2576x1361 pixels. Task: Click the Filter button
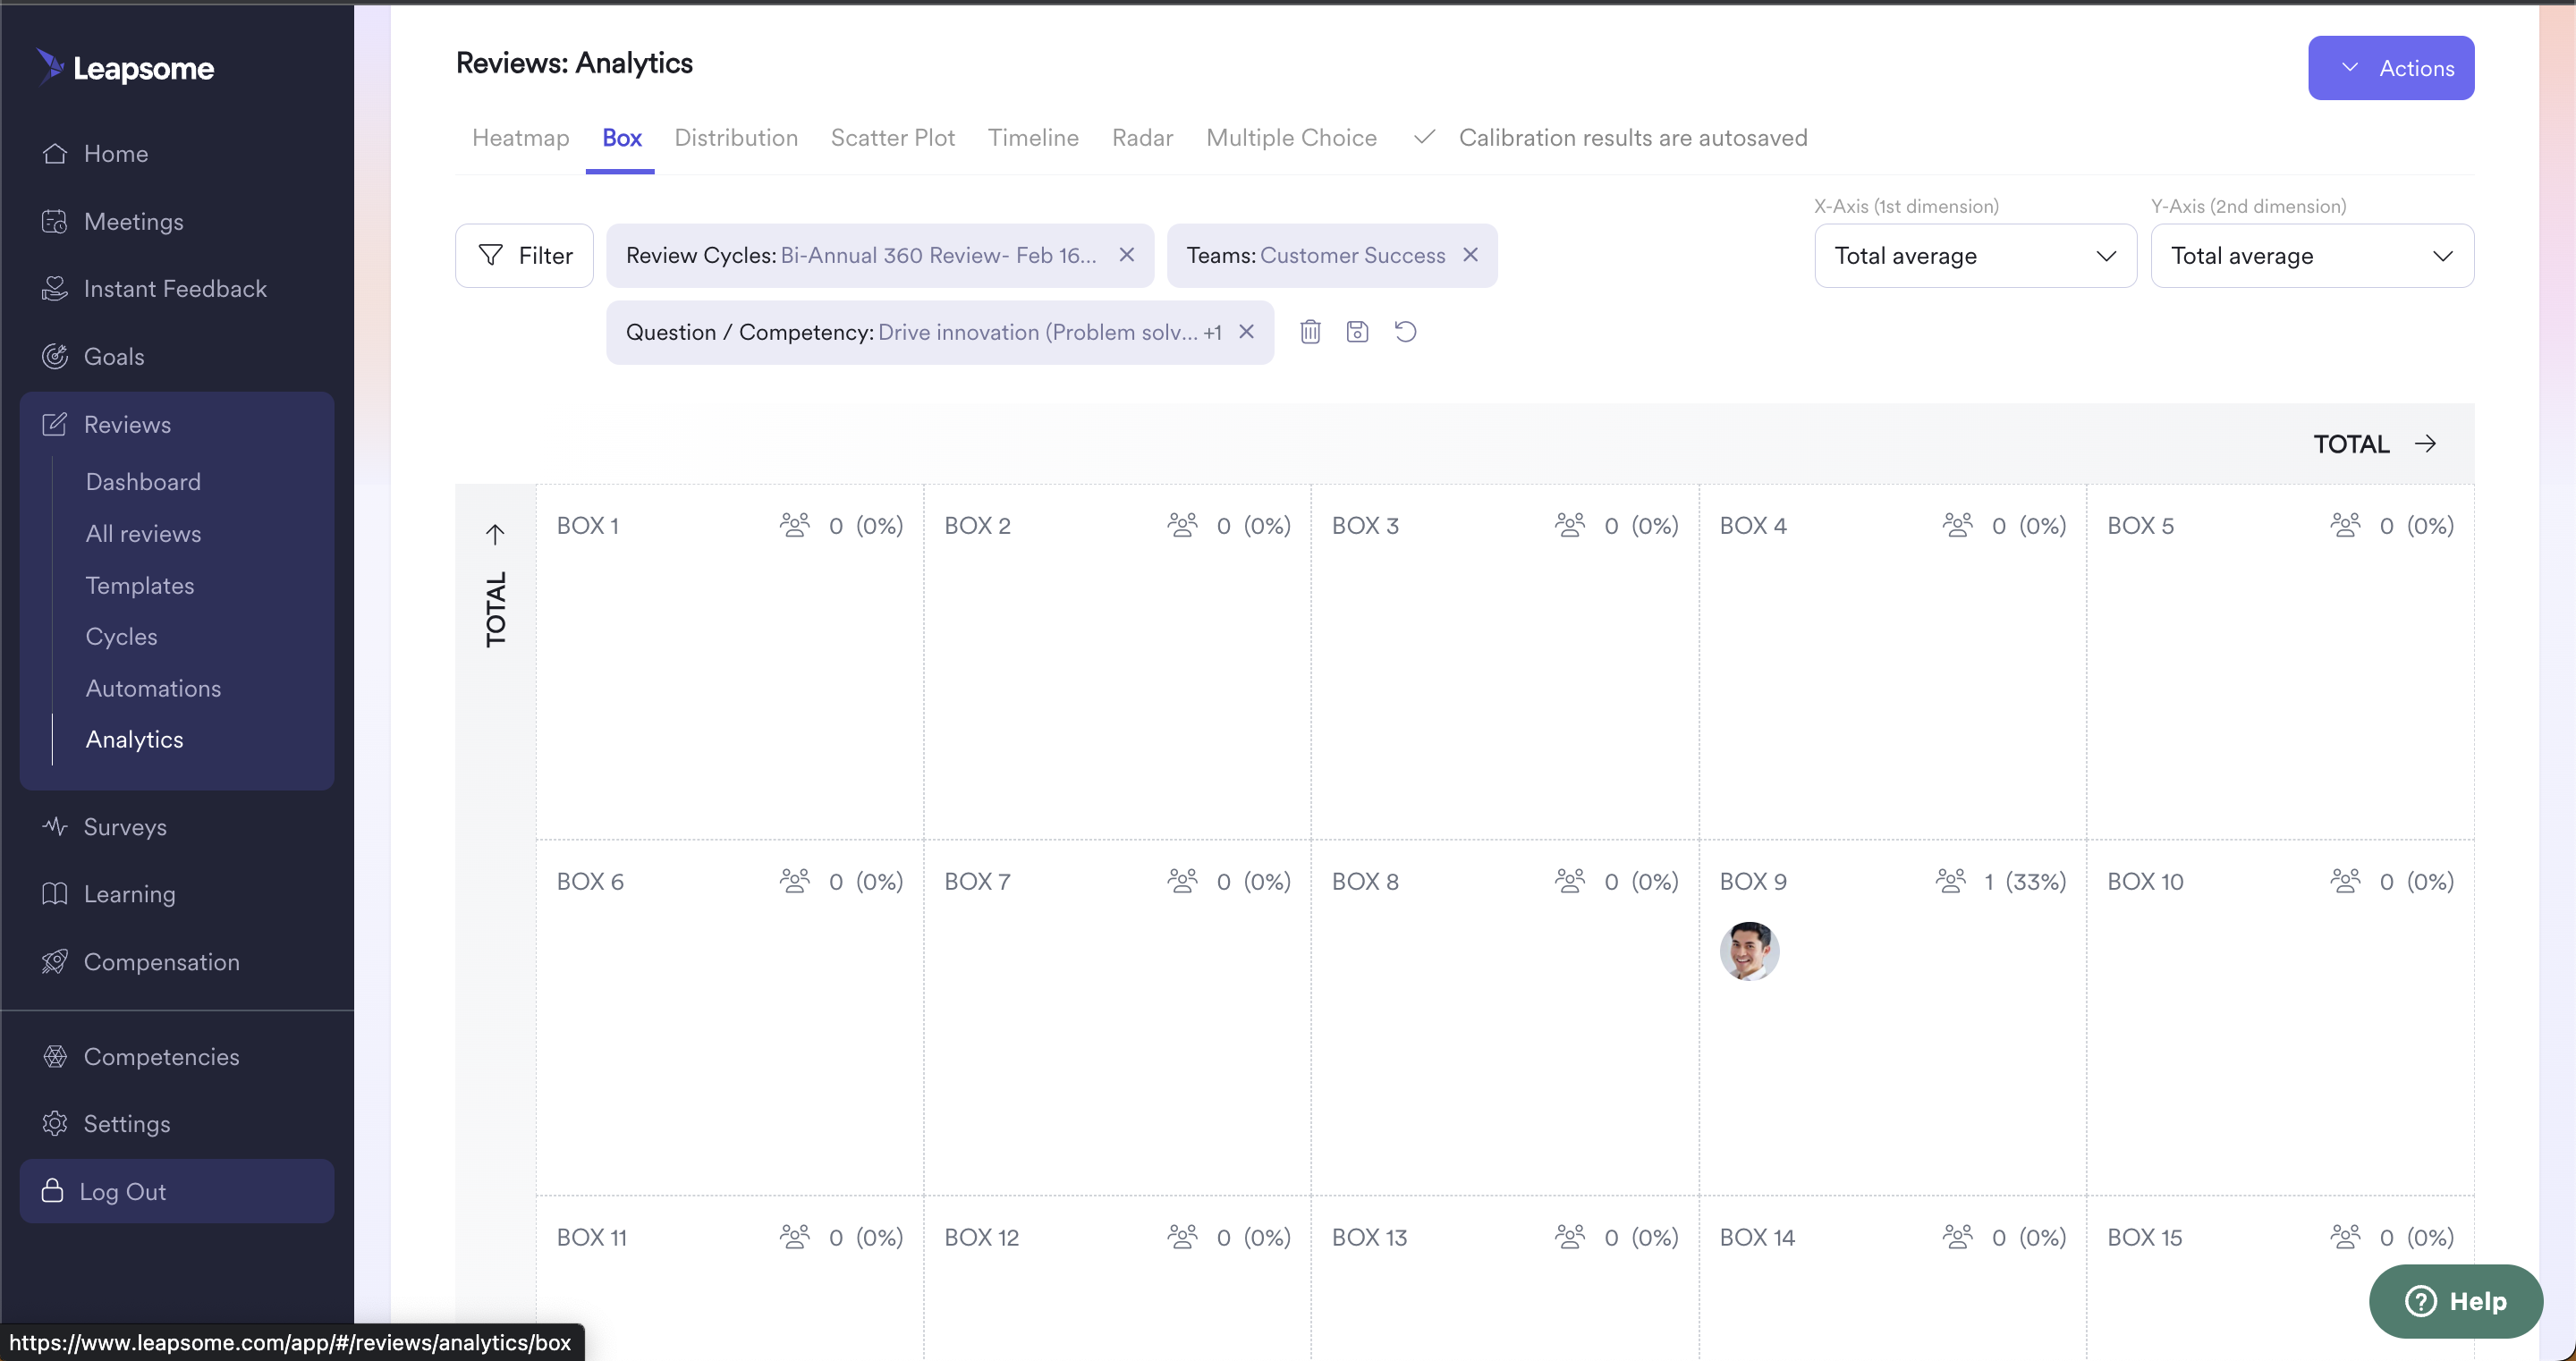point(524,255)
